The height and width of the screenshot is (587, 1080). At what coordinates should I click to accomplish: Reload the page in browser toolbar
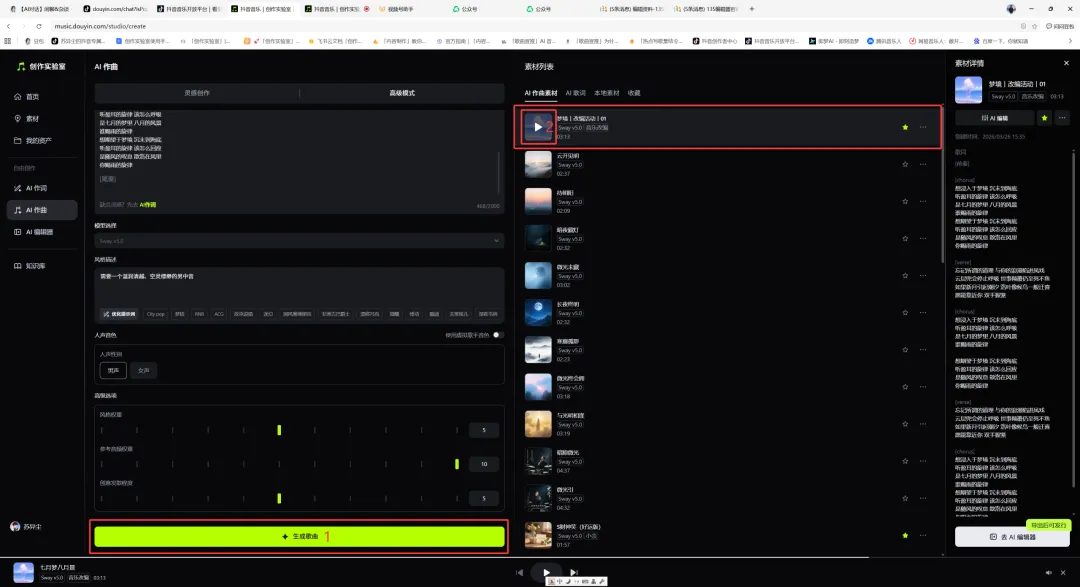point(39,26)
